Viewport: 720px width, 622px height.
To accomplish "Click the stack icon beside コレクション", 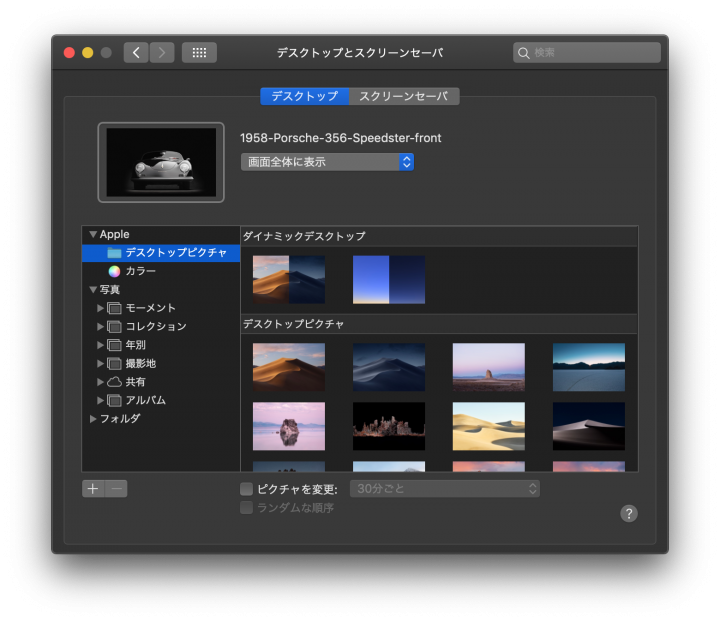I will point(114,326).
